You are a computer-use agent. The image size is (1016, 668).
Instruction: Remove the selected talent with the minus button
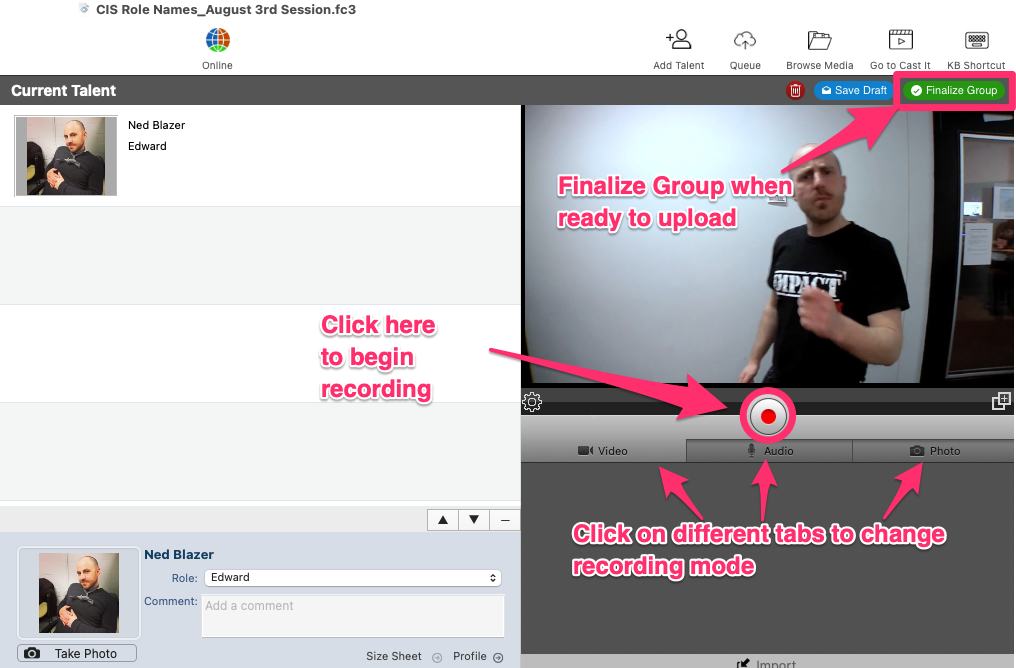(505, 520)
